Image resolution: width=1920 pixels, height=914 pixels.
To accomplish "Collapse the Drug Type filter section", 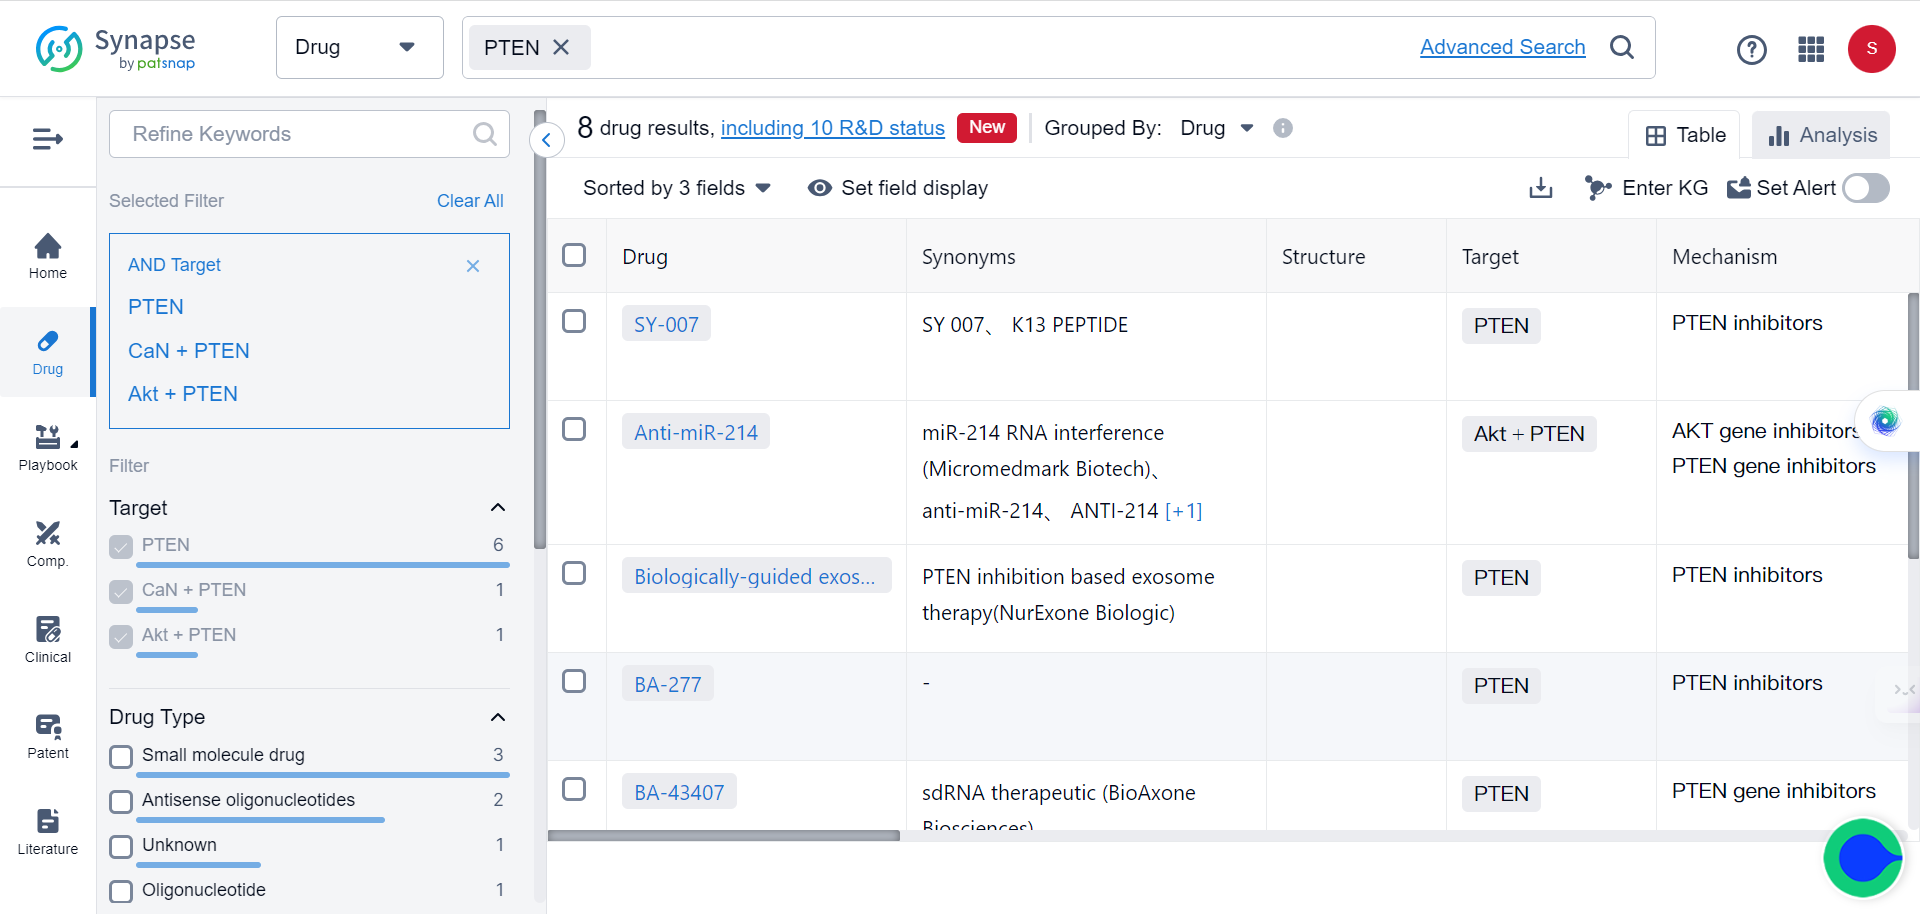I will [498, 717].
